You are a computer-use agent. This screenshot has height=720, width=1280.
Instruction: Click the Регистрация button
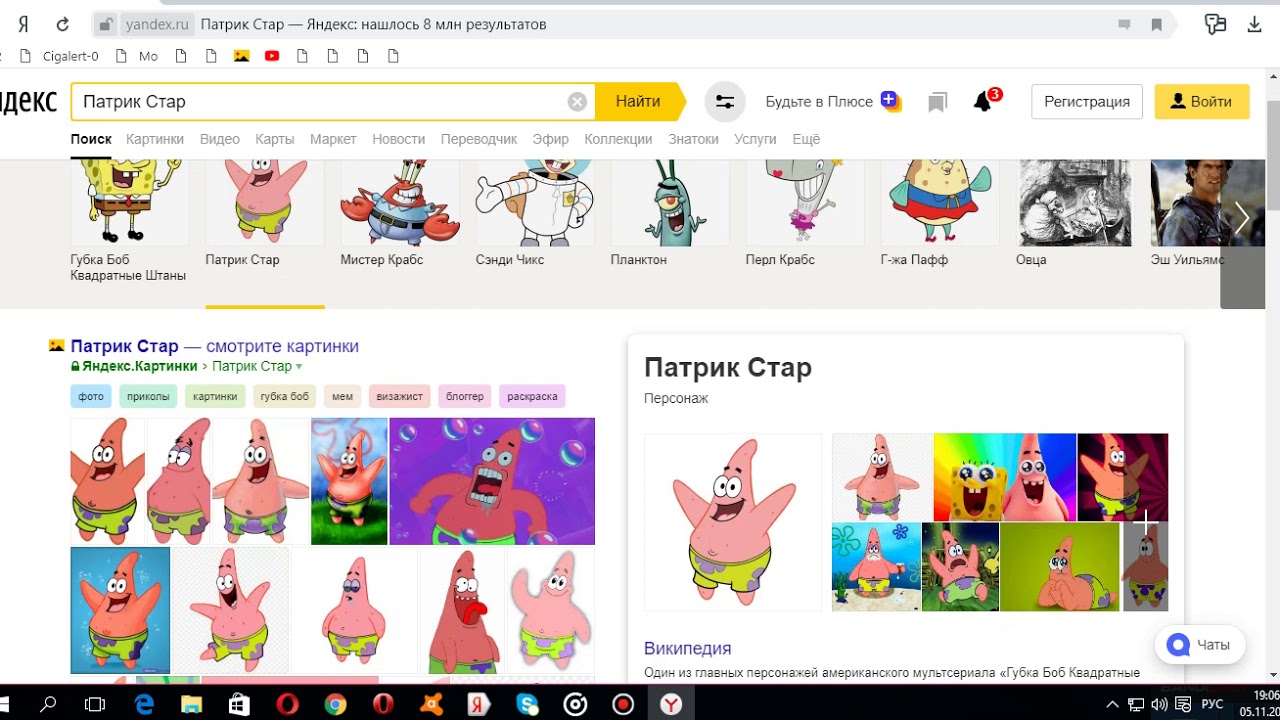(x=1087, y=101)
